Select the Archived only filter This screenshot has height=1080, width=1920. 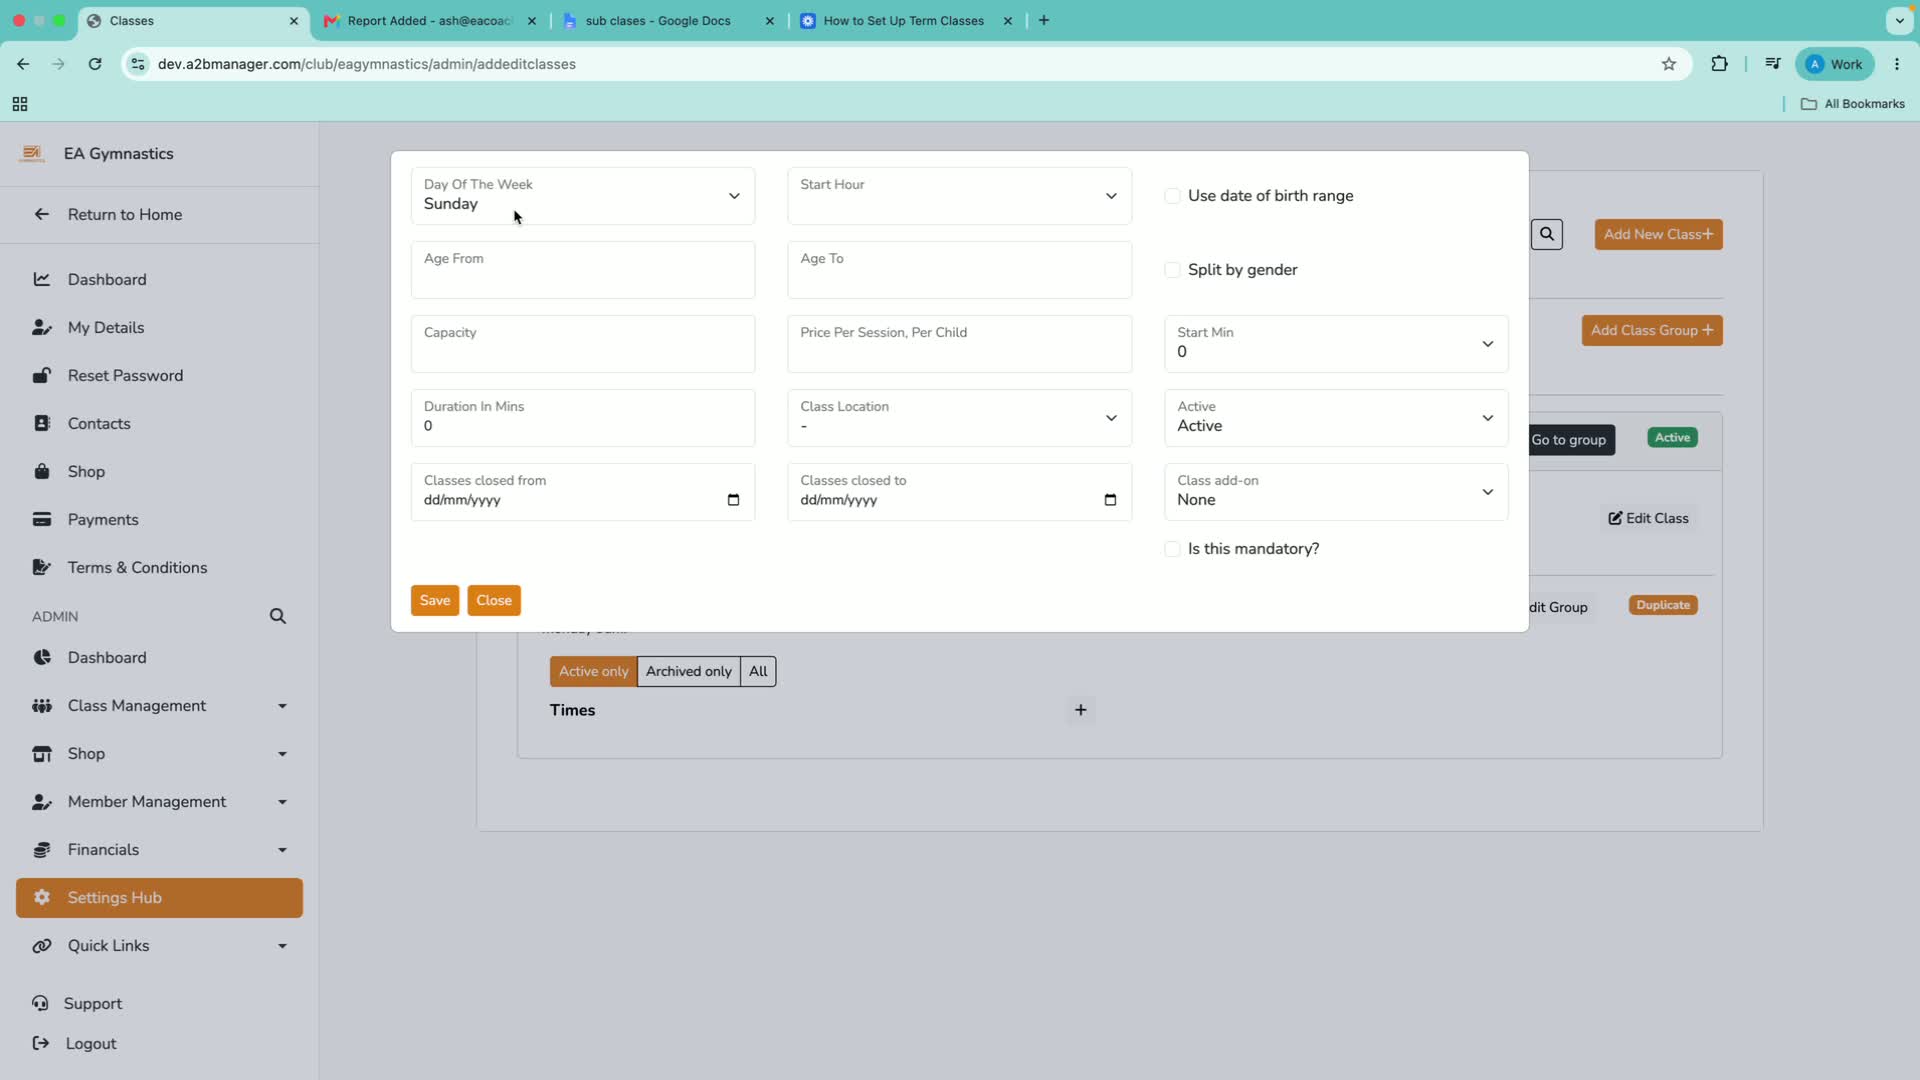[x=688, y=671]
